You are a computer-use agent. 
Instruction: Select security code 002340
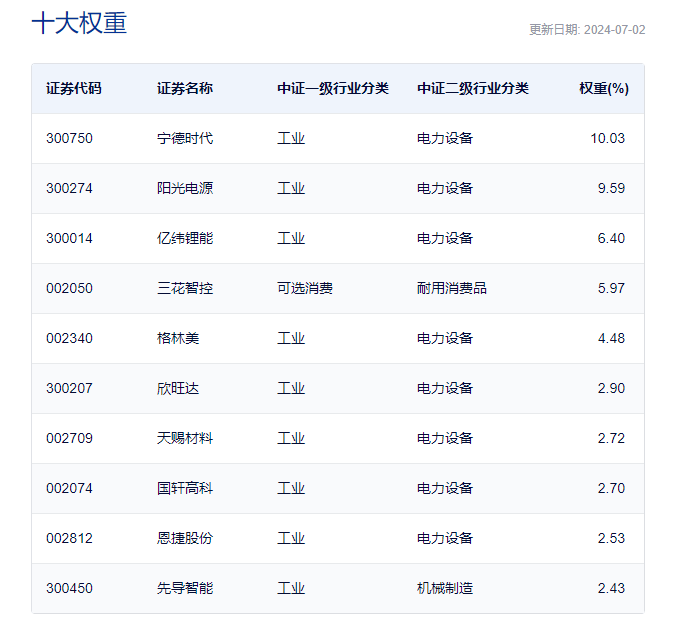pos(70,338)
